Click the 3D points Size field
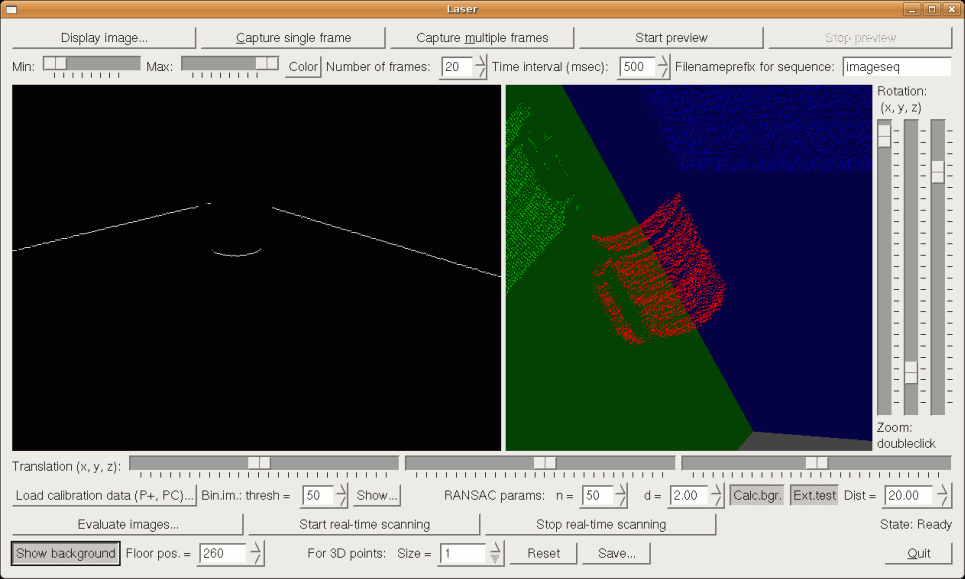The width and height of the screenshot is (965, 579). click(x=462, y=553)
